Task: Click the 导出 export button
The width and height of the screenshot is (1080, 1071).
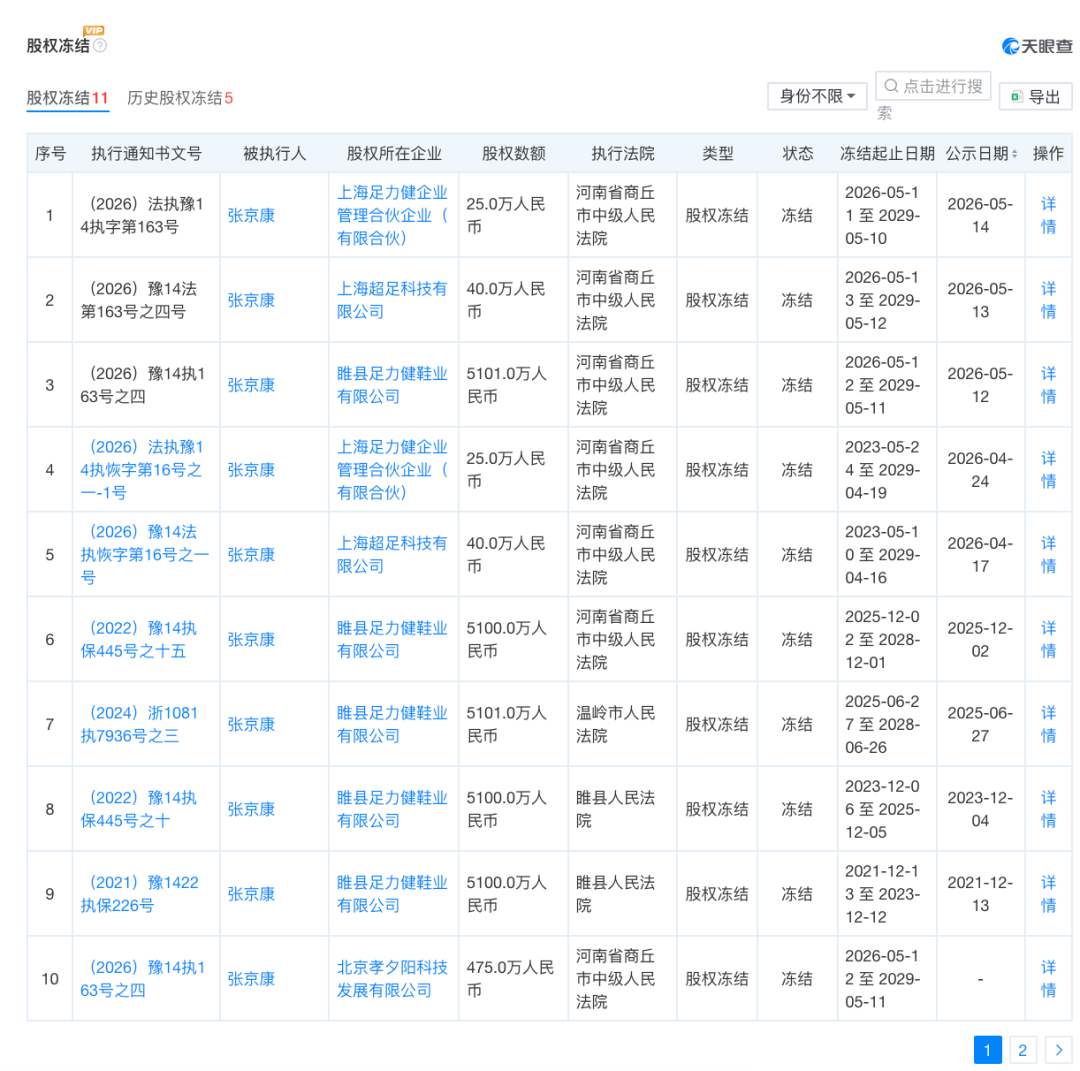Action: 1035,96
